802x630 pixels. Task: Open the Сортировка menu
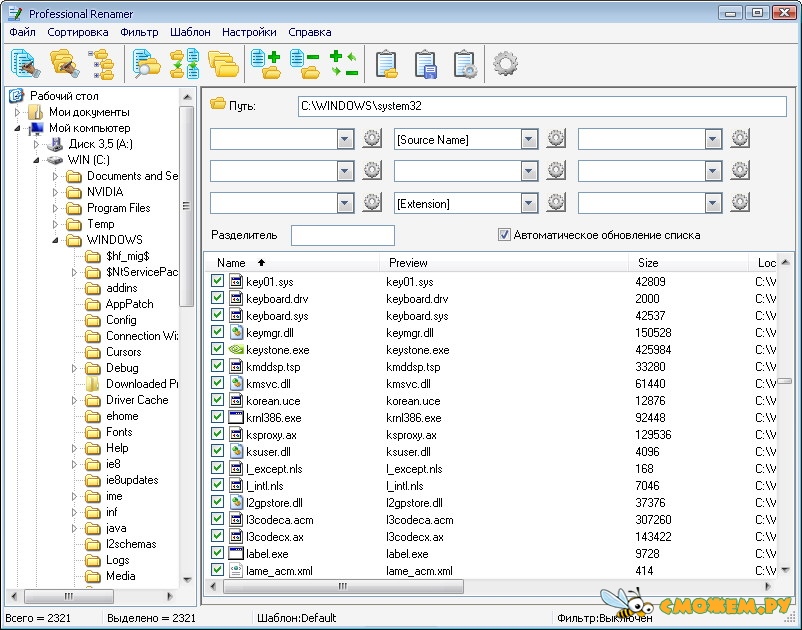click(78, 32)
